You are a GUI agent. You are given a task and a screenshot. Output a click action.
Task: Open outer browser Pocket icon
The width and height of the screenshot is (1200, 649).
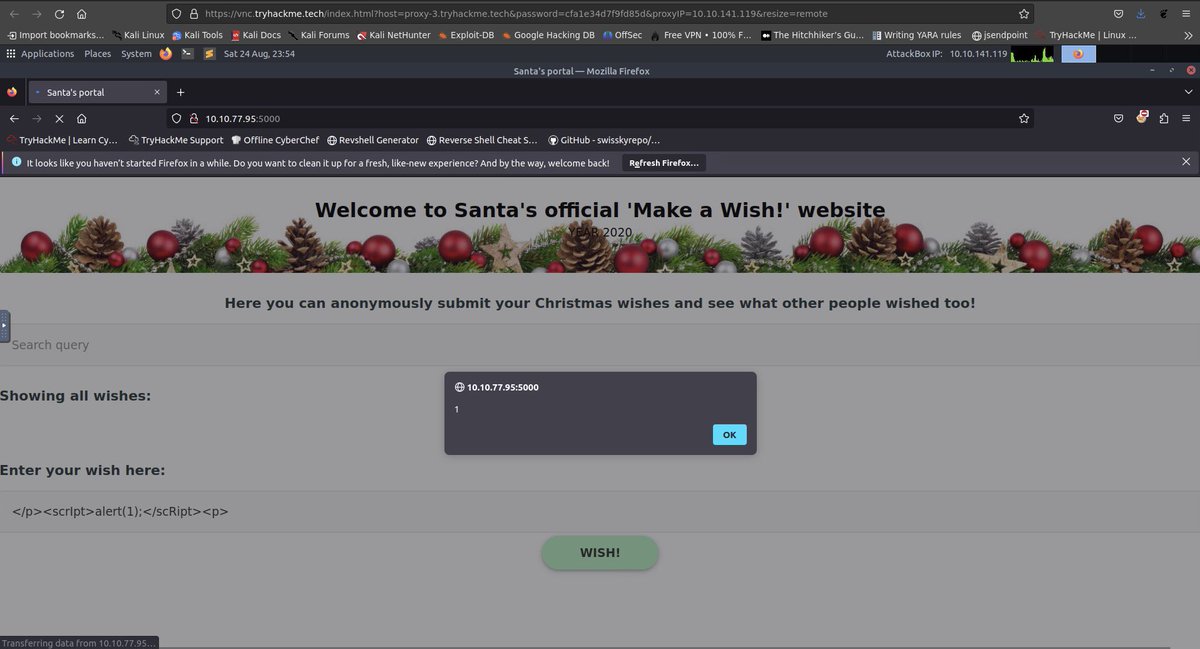point(1119,14)
